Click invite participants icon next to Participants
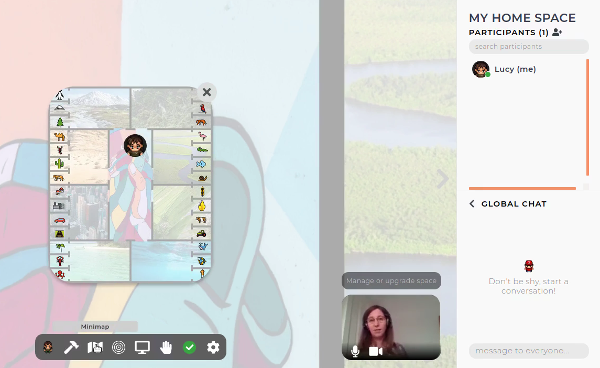Viewport: 600px width, 368px height. click(557, 33)
